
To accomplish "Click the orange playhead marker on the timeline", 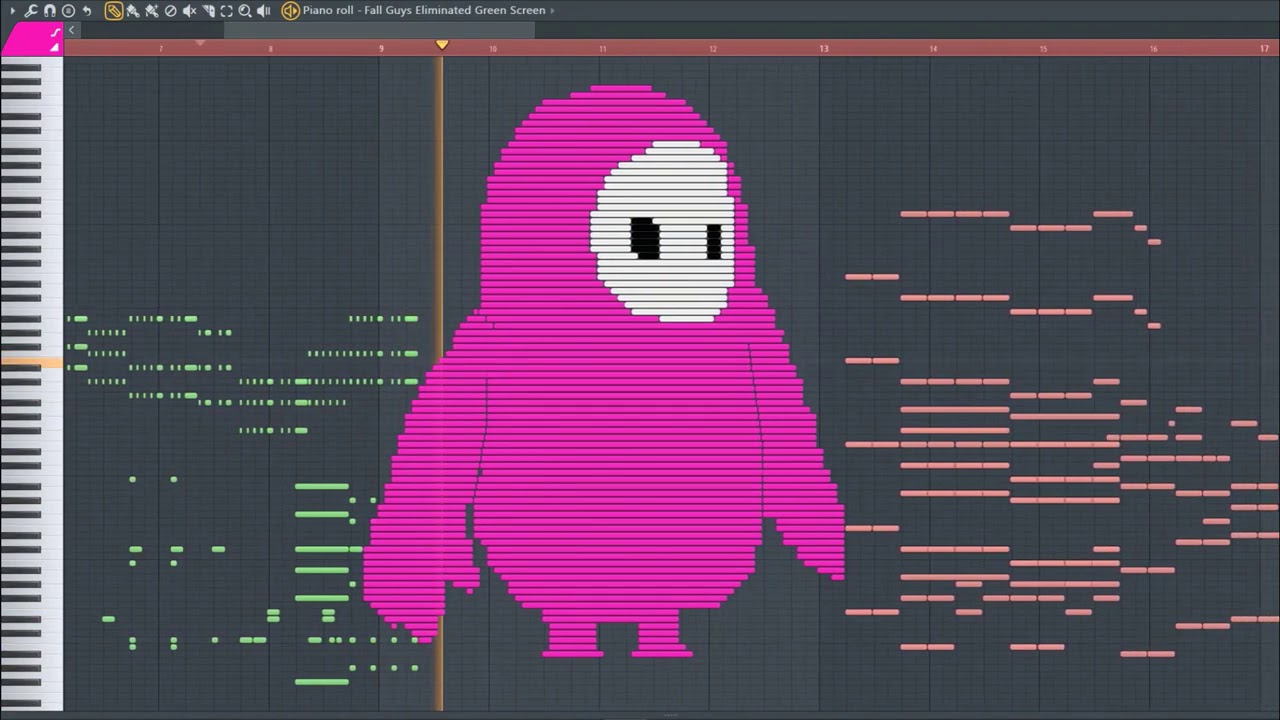I will (x=442, y=44).
